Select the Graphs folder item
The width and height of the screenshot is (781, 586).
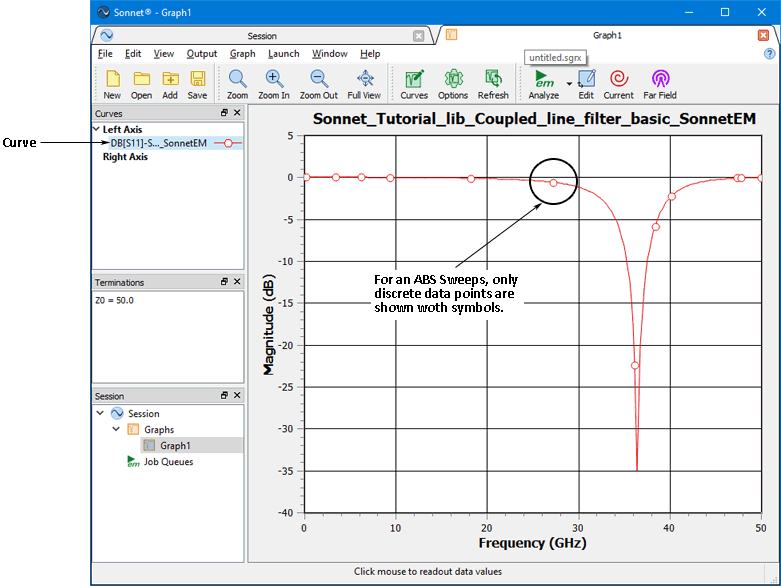pyautogui.click(x=159, y=430)
